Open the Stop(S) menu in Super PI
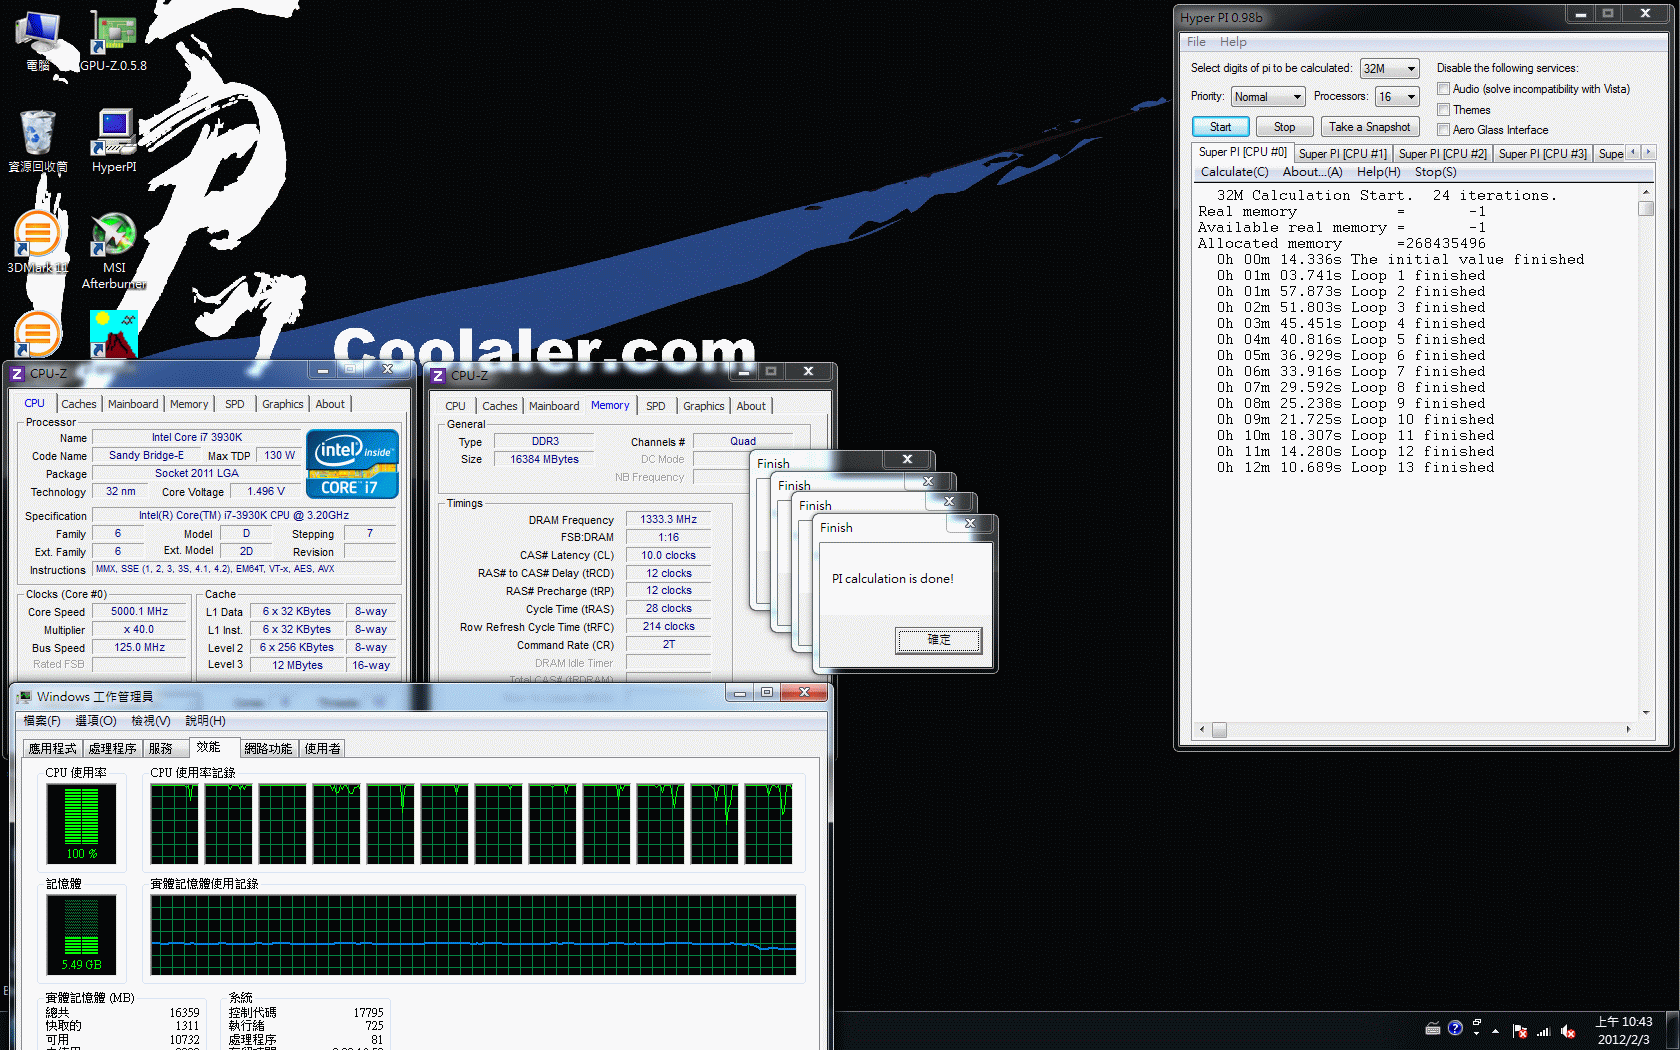This screenshot has height=1050, width=1680. click(1435, 172)
